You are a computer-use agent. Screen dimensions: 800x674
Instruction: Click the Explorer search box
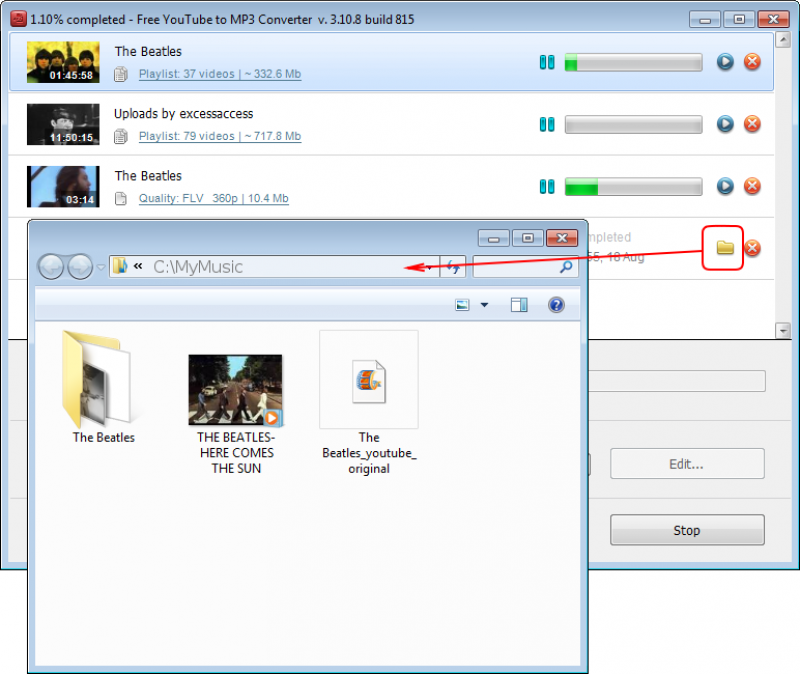526,267
